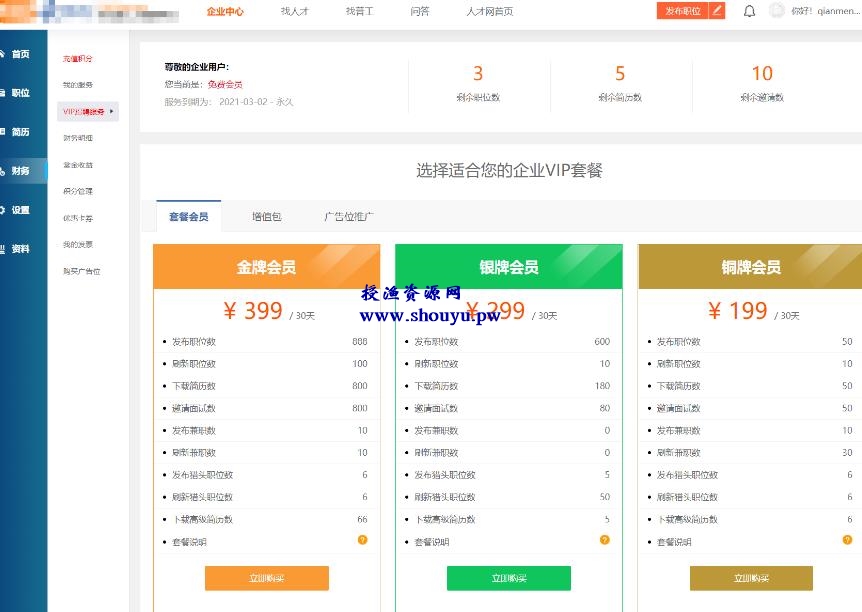Image resolution: width=862 pixels, height=612 pixels.
Task: Open 我的发票 submenu link
Action: pyautogui.click(x=78, y=245)
